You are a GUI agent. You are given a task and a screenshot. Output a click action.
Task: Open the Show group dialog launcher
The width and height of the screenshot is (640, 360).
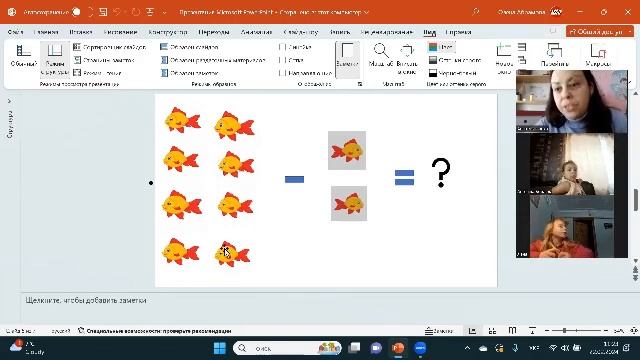click(360, 84)
